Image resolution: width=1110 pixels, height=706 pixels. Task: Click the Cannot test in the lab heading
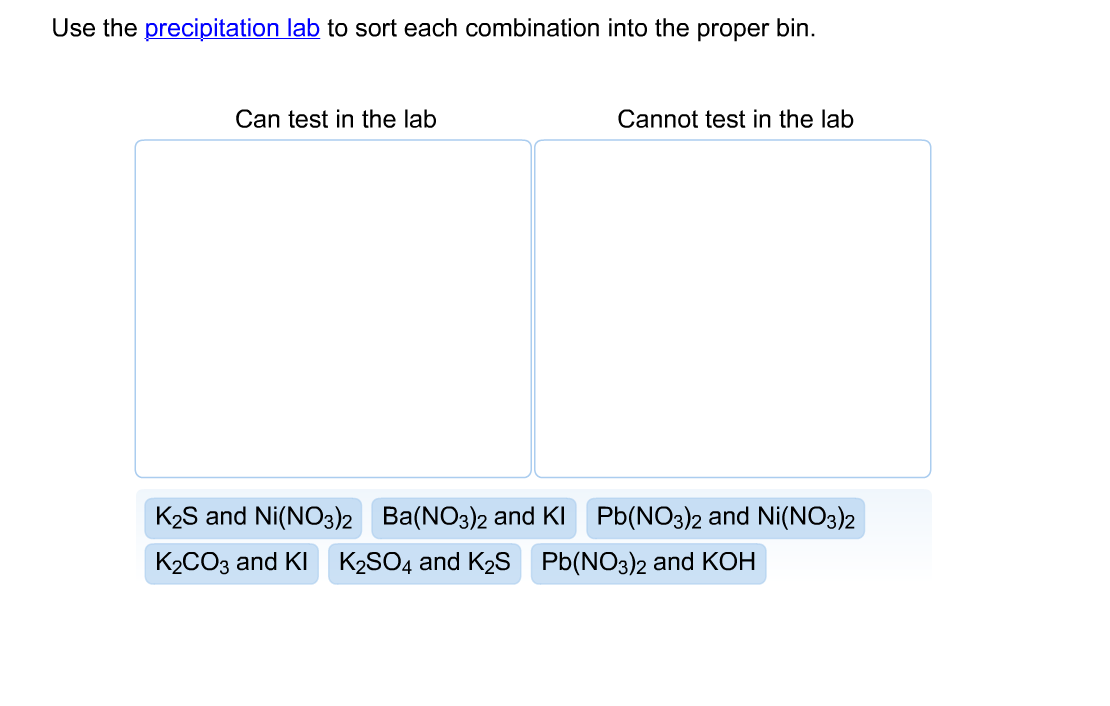coord(736,119)
